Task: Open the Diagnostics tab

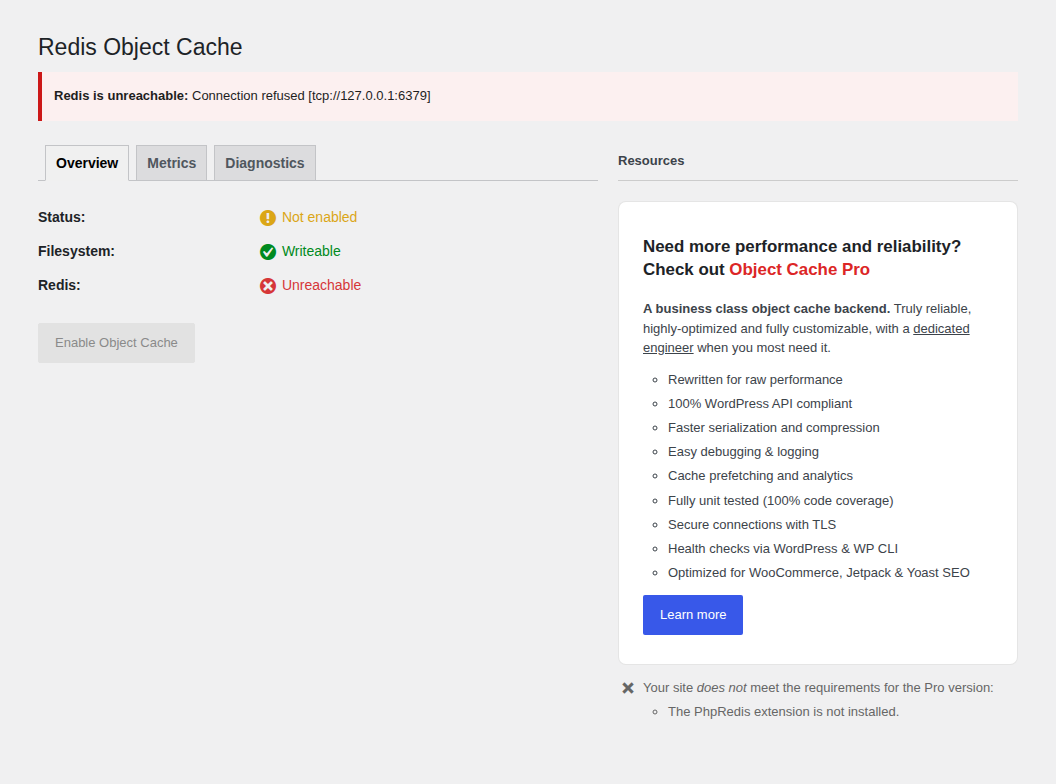Action: coord(265,163)
